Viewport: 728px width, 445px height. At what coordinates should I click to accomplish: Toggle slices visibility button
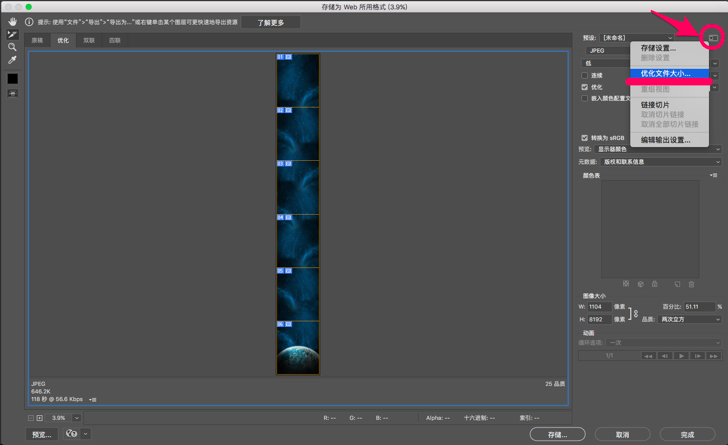coord(12,94)
